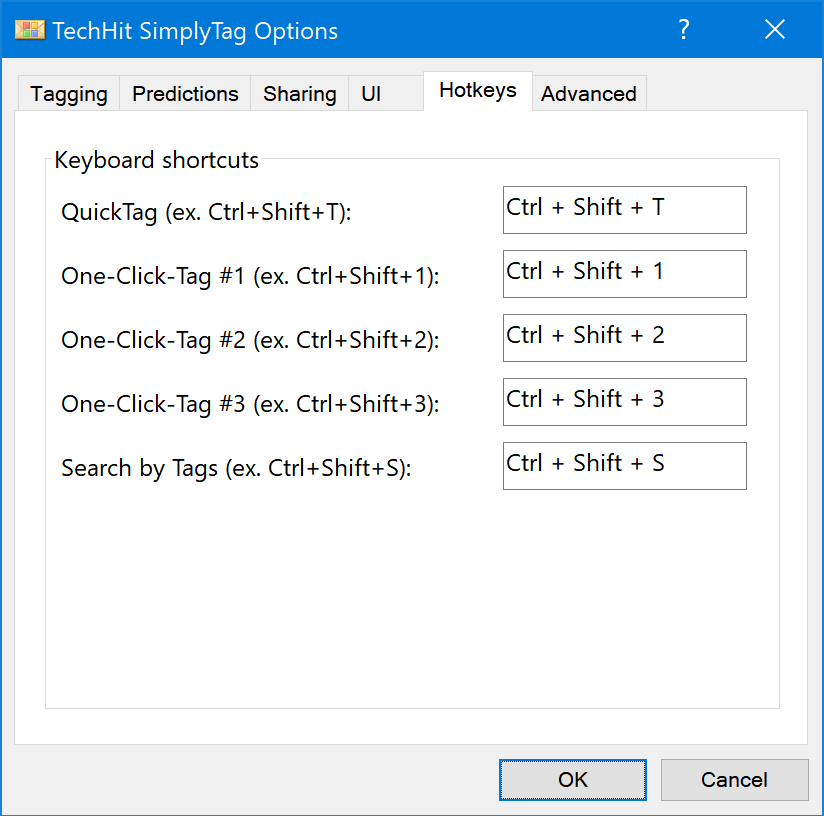Click the One-Click-Tag #3 label text

coord(250,405)
